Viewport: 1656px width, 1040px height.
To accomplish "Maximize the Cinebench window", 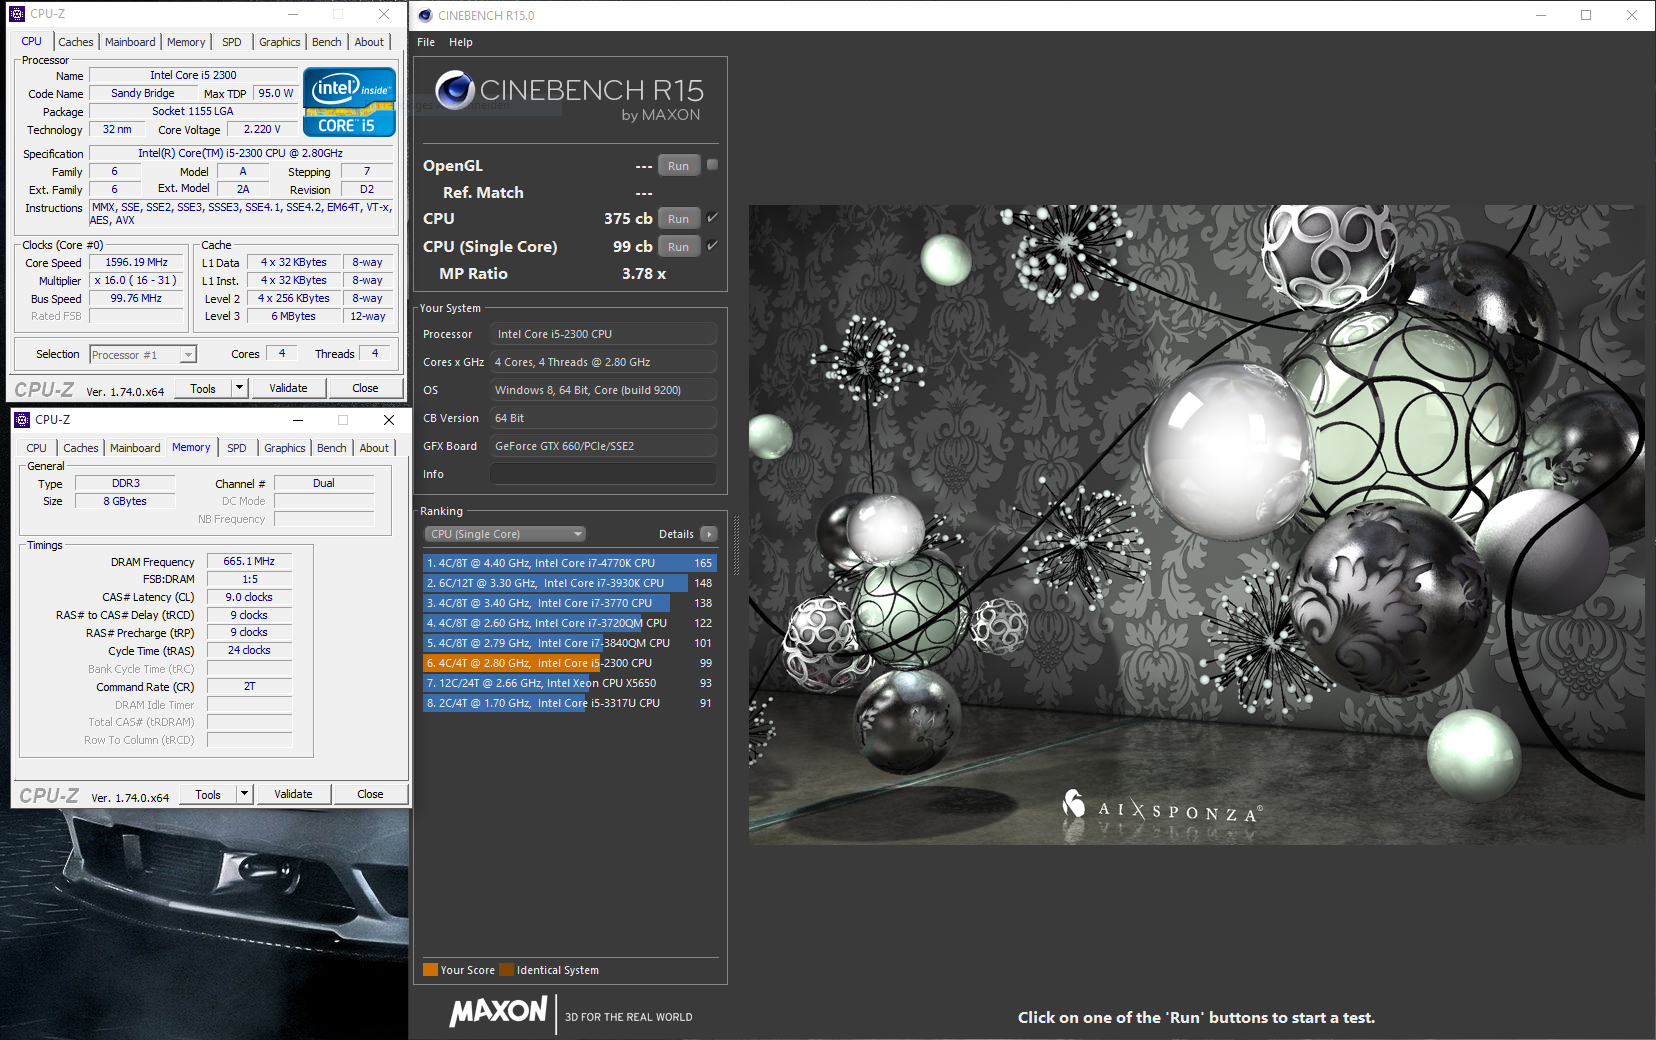I will [x=1586, y=15].
